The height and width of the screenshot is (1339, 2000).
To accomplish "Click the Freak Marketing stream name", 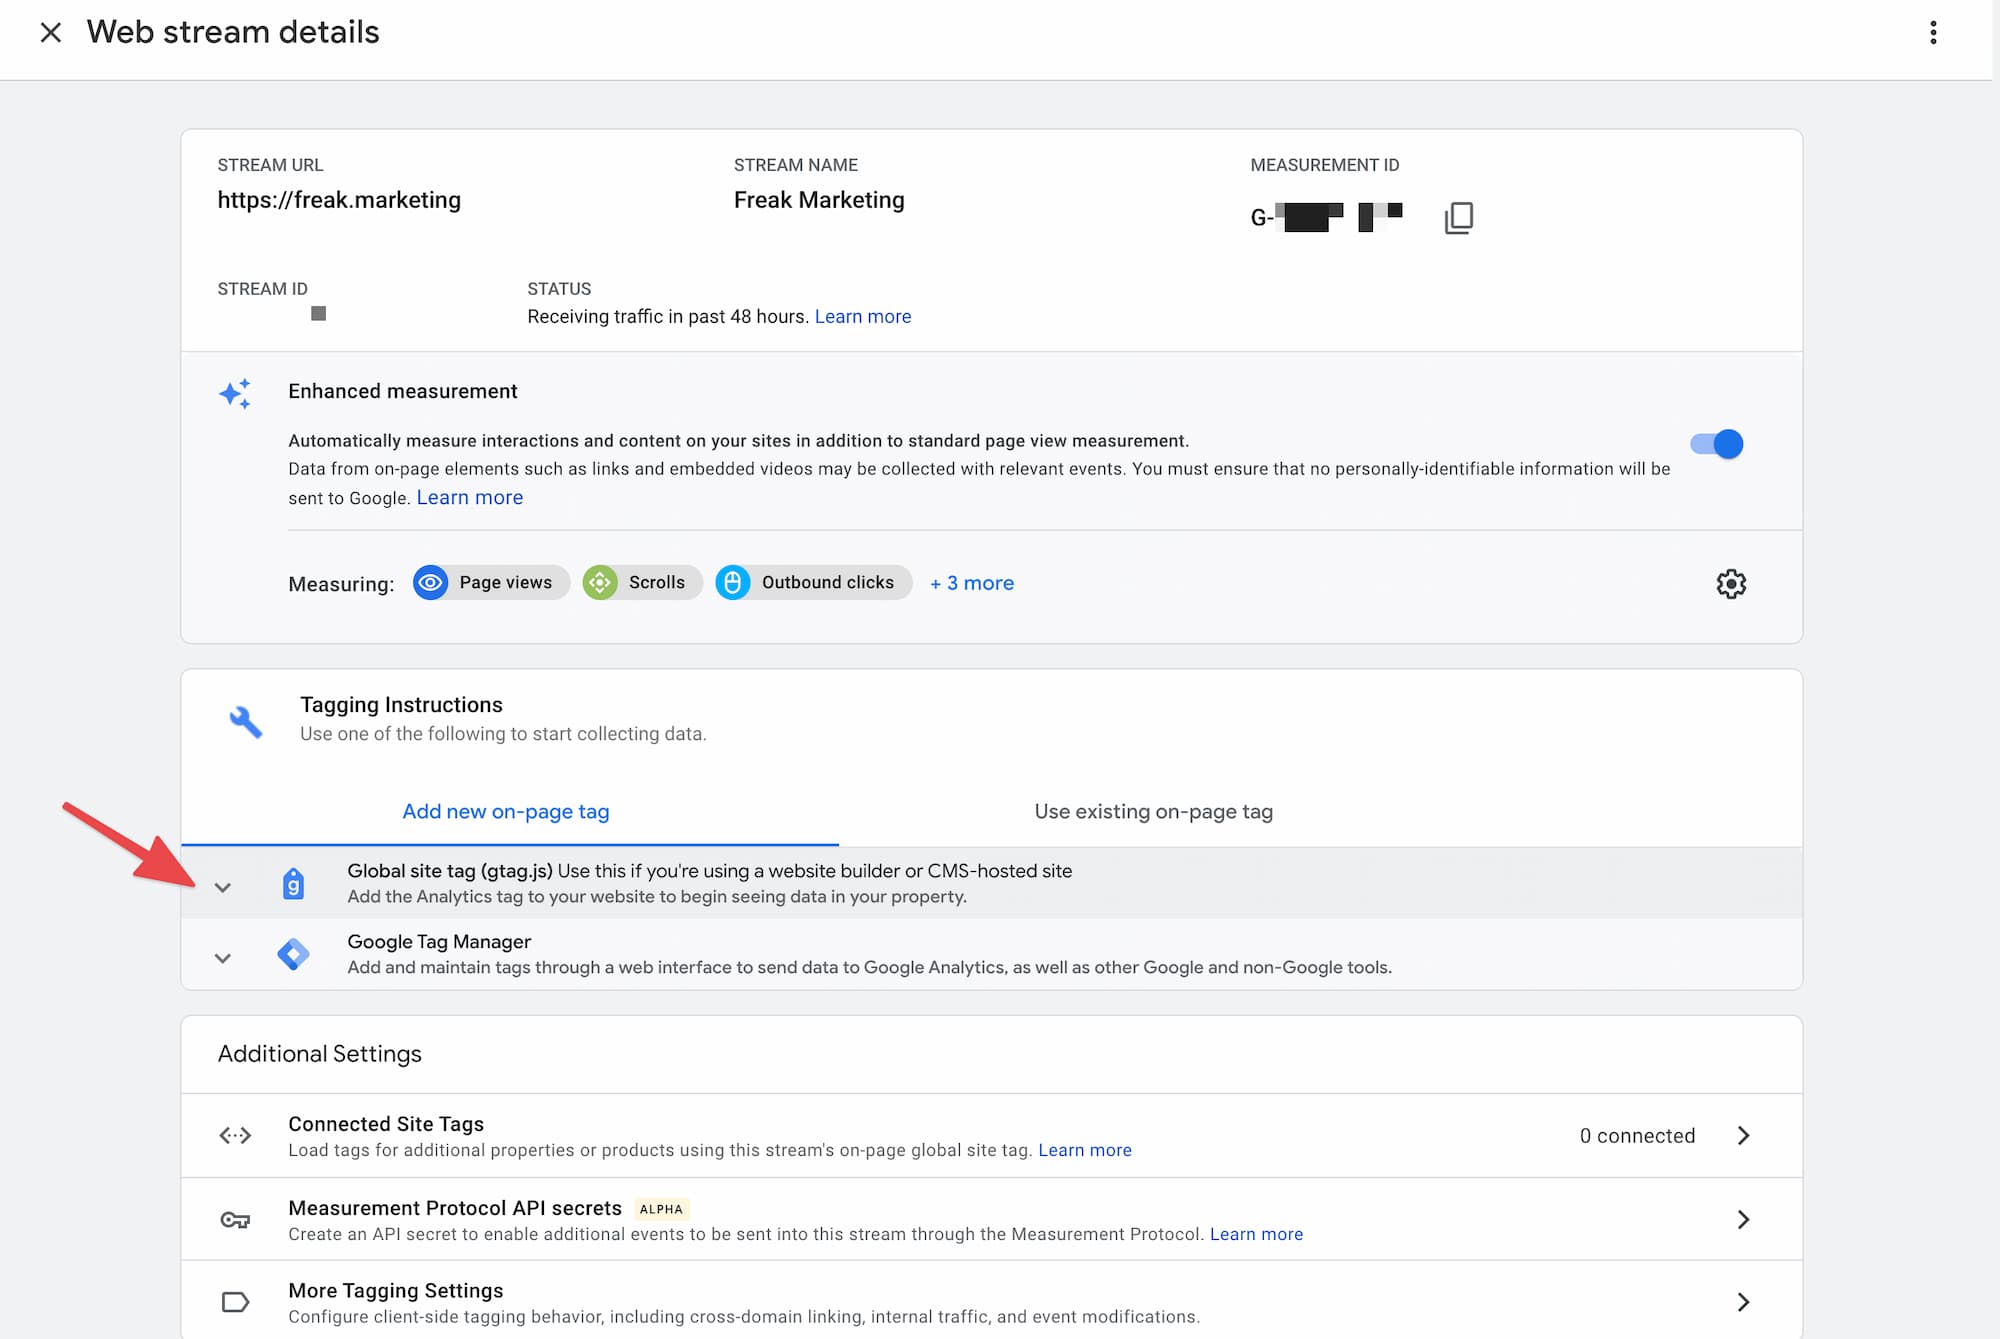I will 819,200.
